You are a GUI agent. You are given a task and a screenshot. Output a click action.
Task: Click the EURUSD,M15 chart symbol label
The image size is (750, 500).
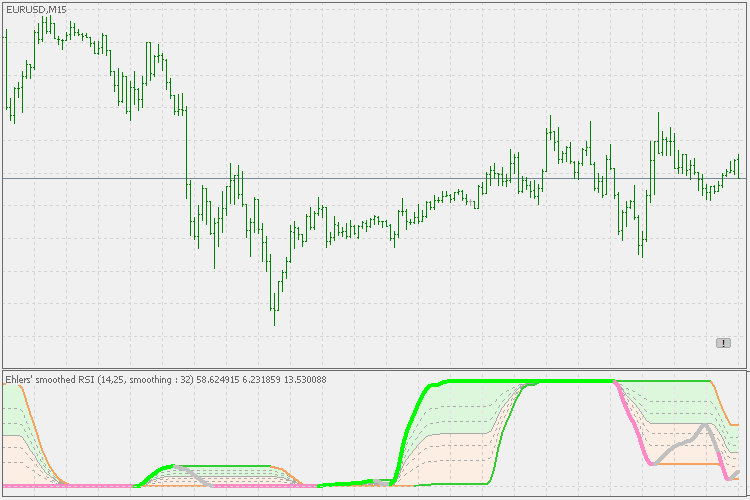click(x=36, y=10)
